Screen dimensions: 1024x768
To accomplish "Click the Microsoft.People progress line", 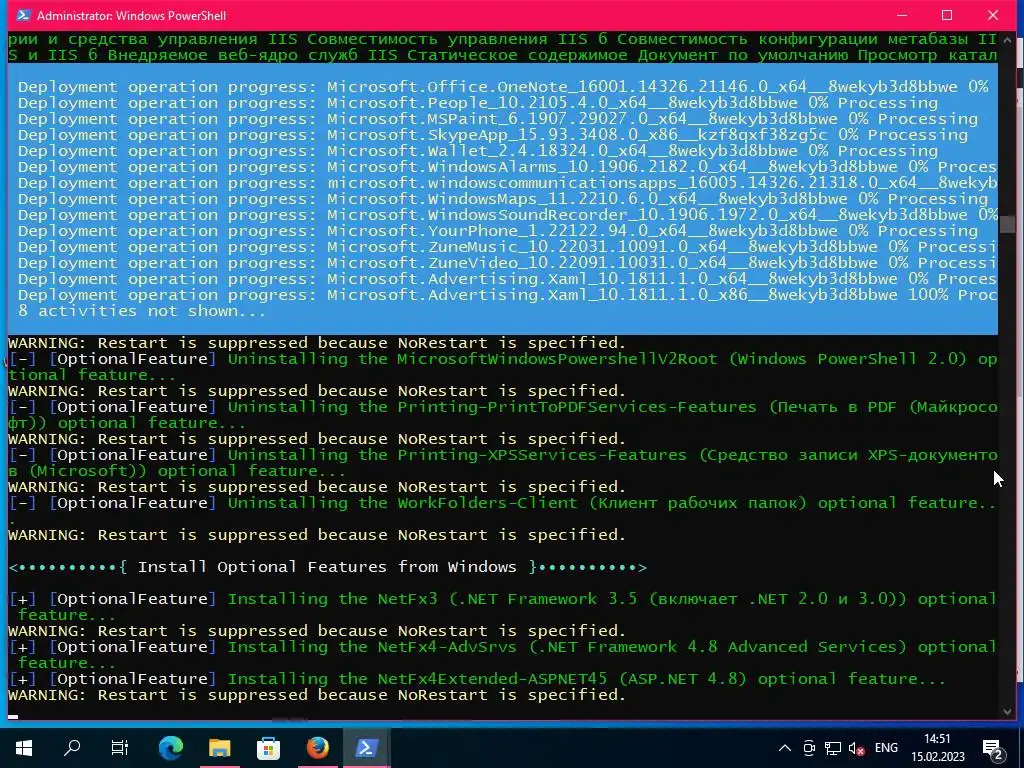I will point(477,103).
